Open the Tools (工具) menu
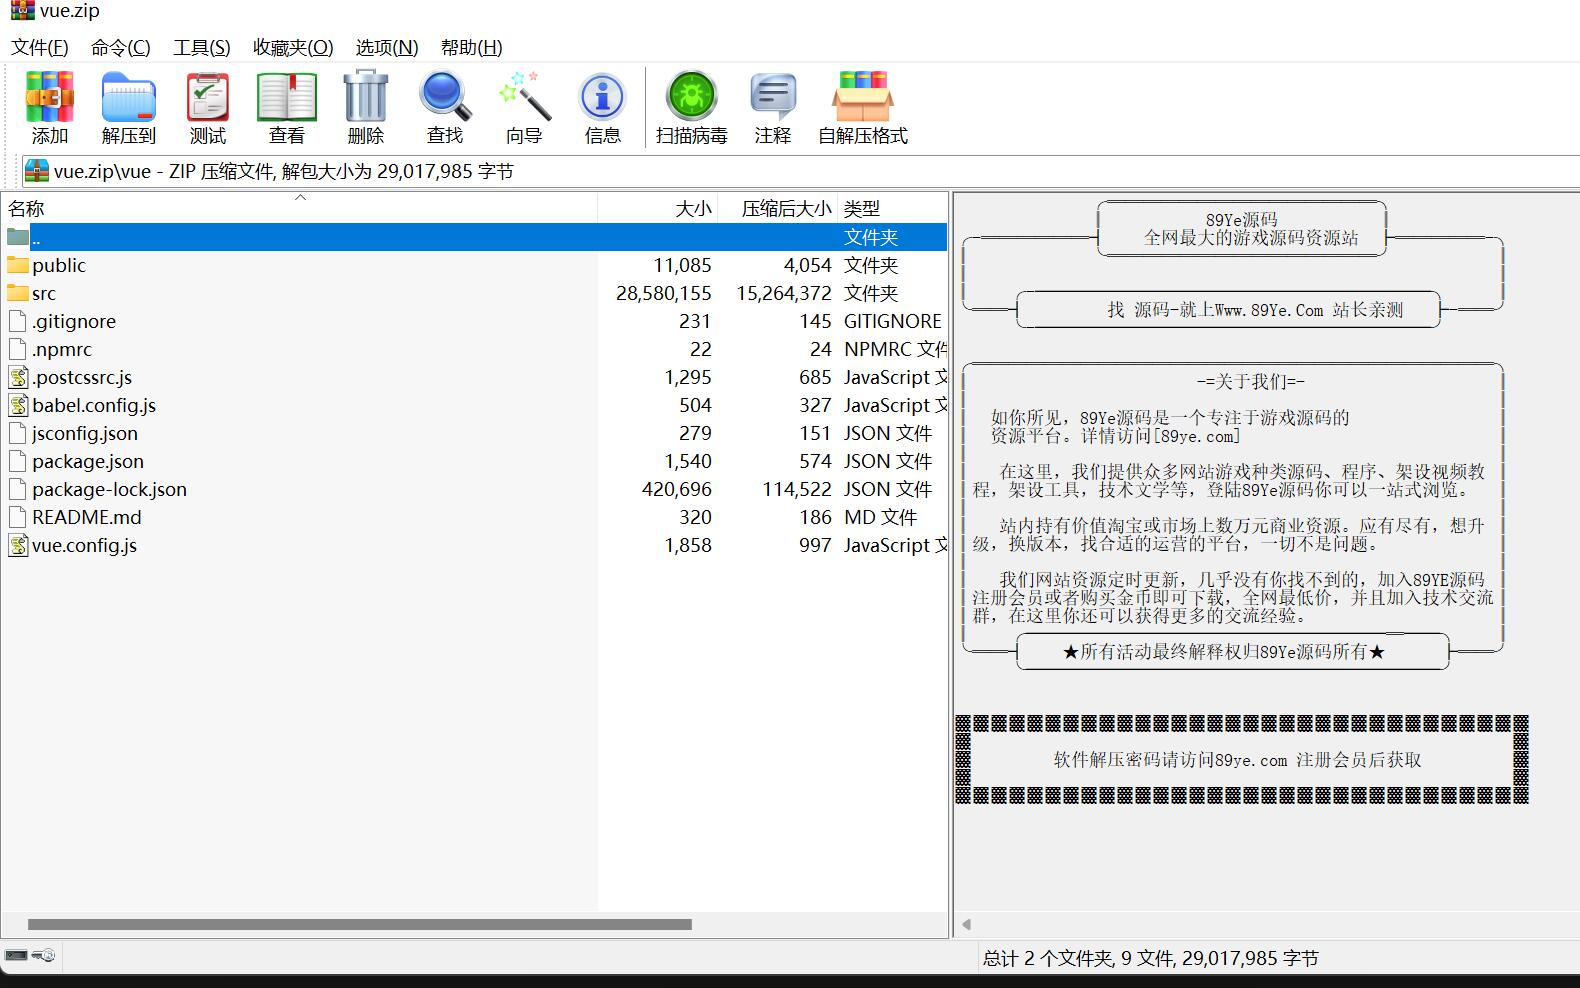 202,47
